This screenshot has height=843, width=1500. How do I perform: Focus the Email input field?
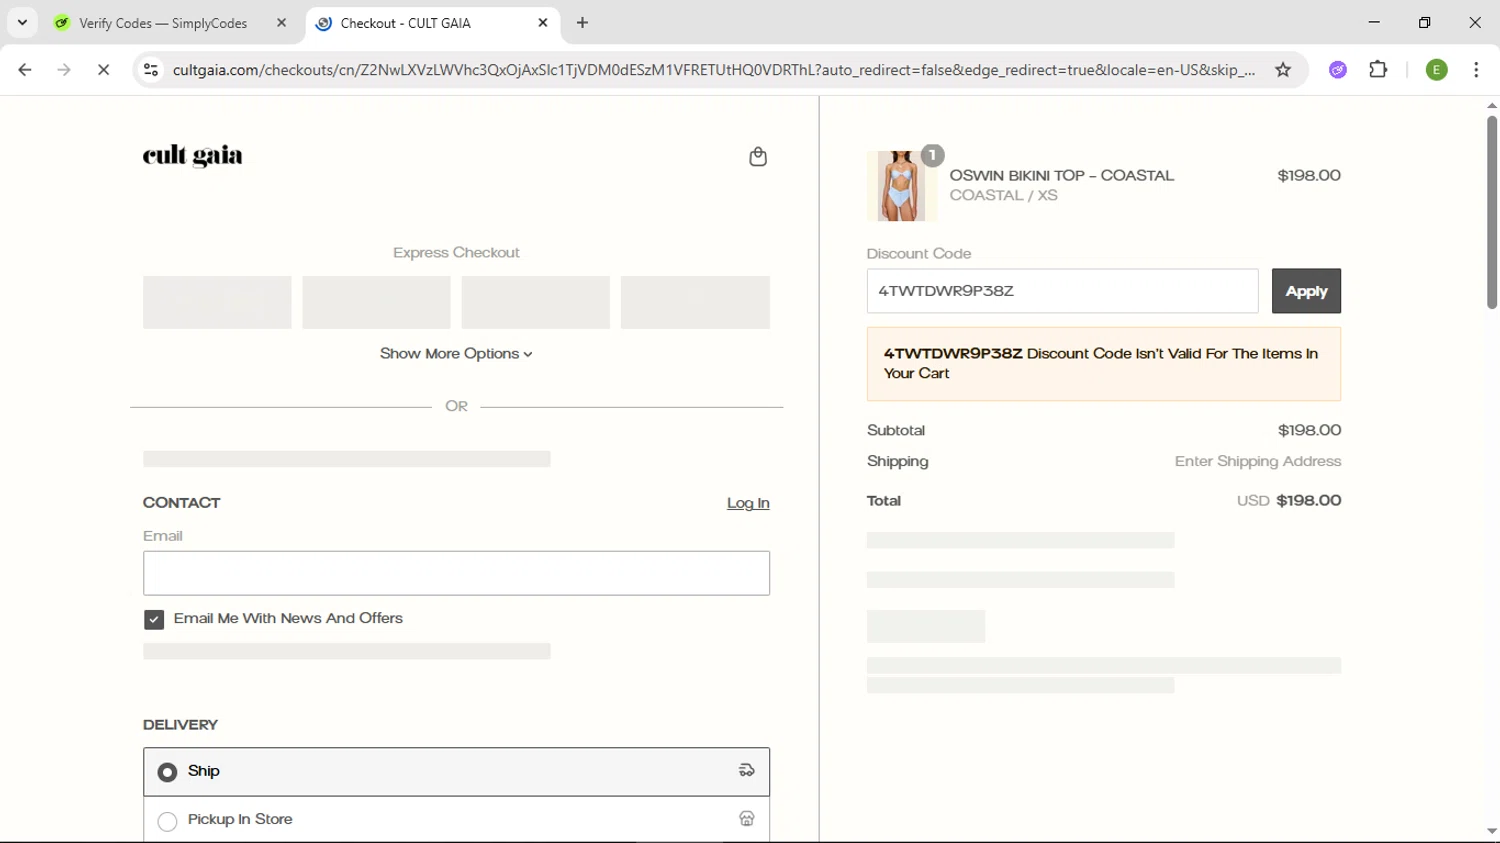[456, 573]
